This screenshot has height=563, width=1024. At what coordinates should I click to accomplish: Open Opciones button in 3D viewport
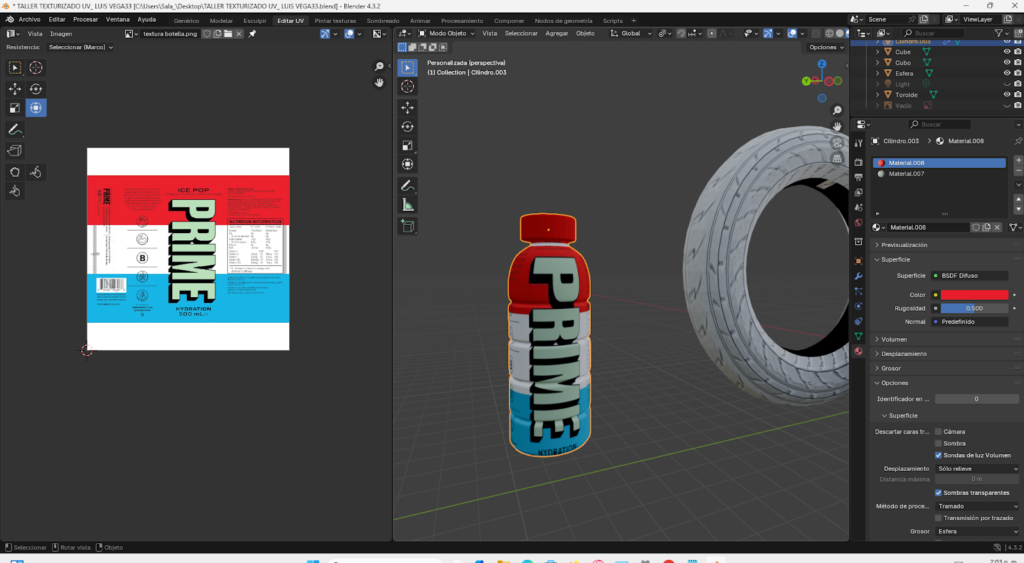[825, 47]
